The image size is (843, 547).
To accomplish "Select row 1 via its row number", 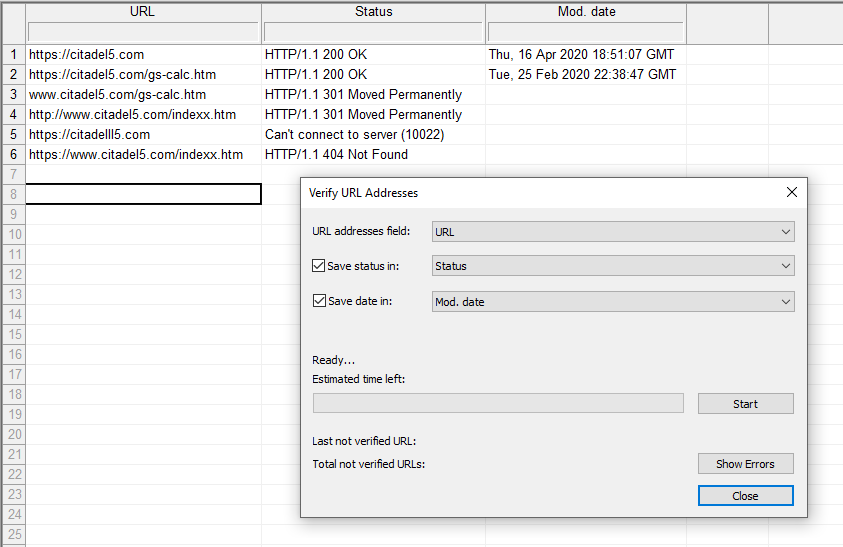I will click(13, 54).
